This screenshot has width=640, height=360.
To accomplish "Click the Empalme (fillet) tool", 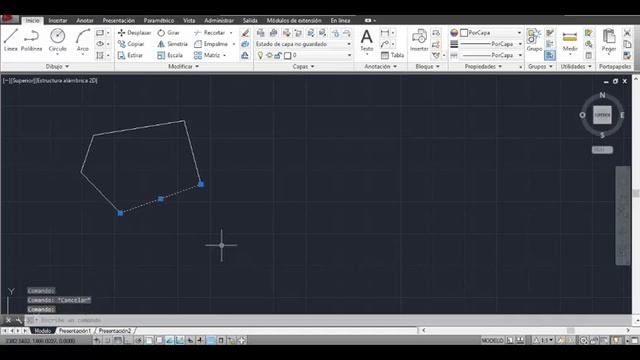I will (211, 44).
